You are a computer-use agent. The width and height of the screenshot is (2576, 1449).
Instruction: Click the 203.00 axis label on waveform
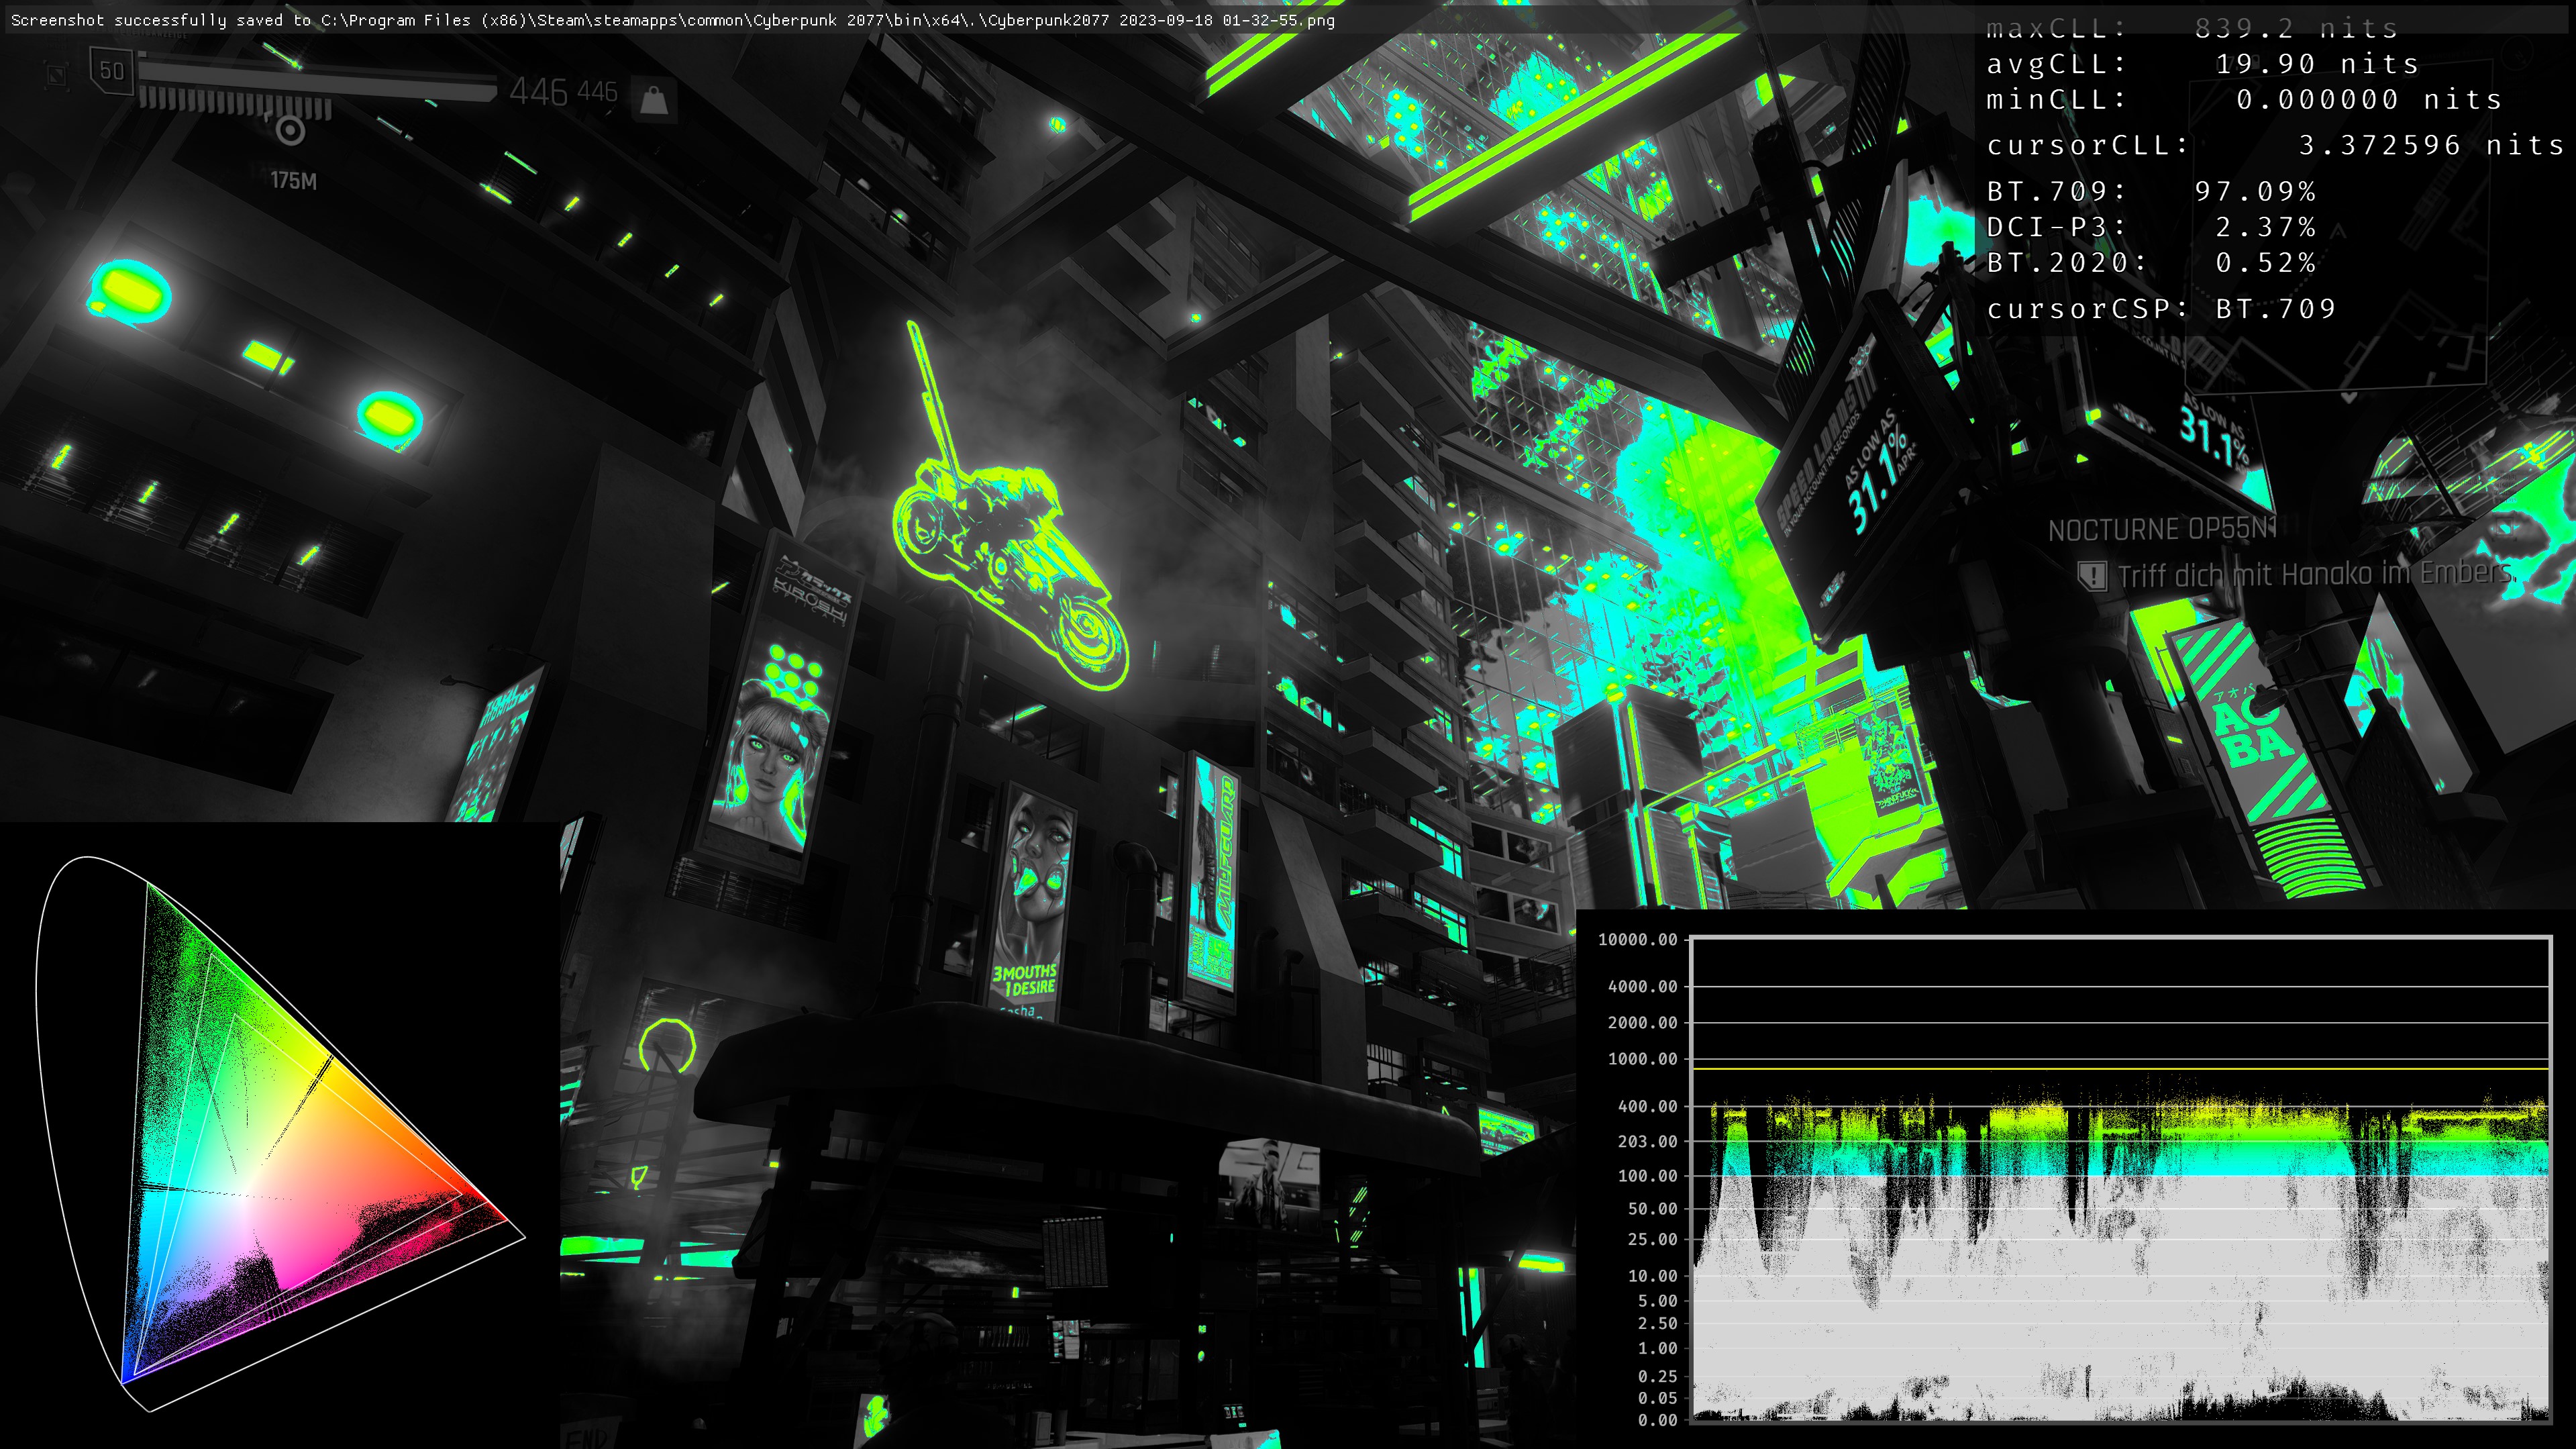click(x=1647, y=1142)
